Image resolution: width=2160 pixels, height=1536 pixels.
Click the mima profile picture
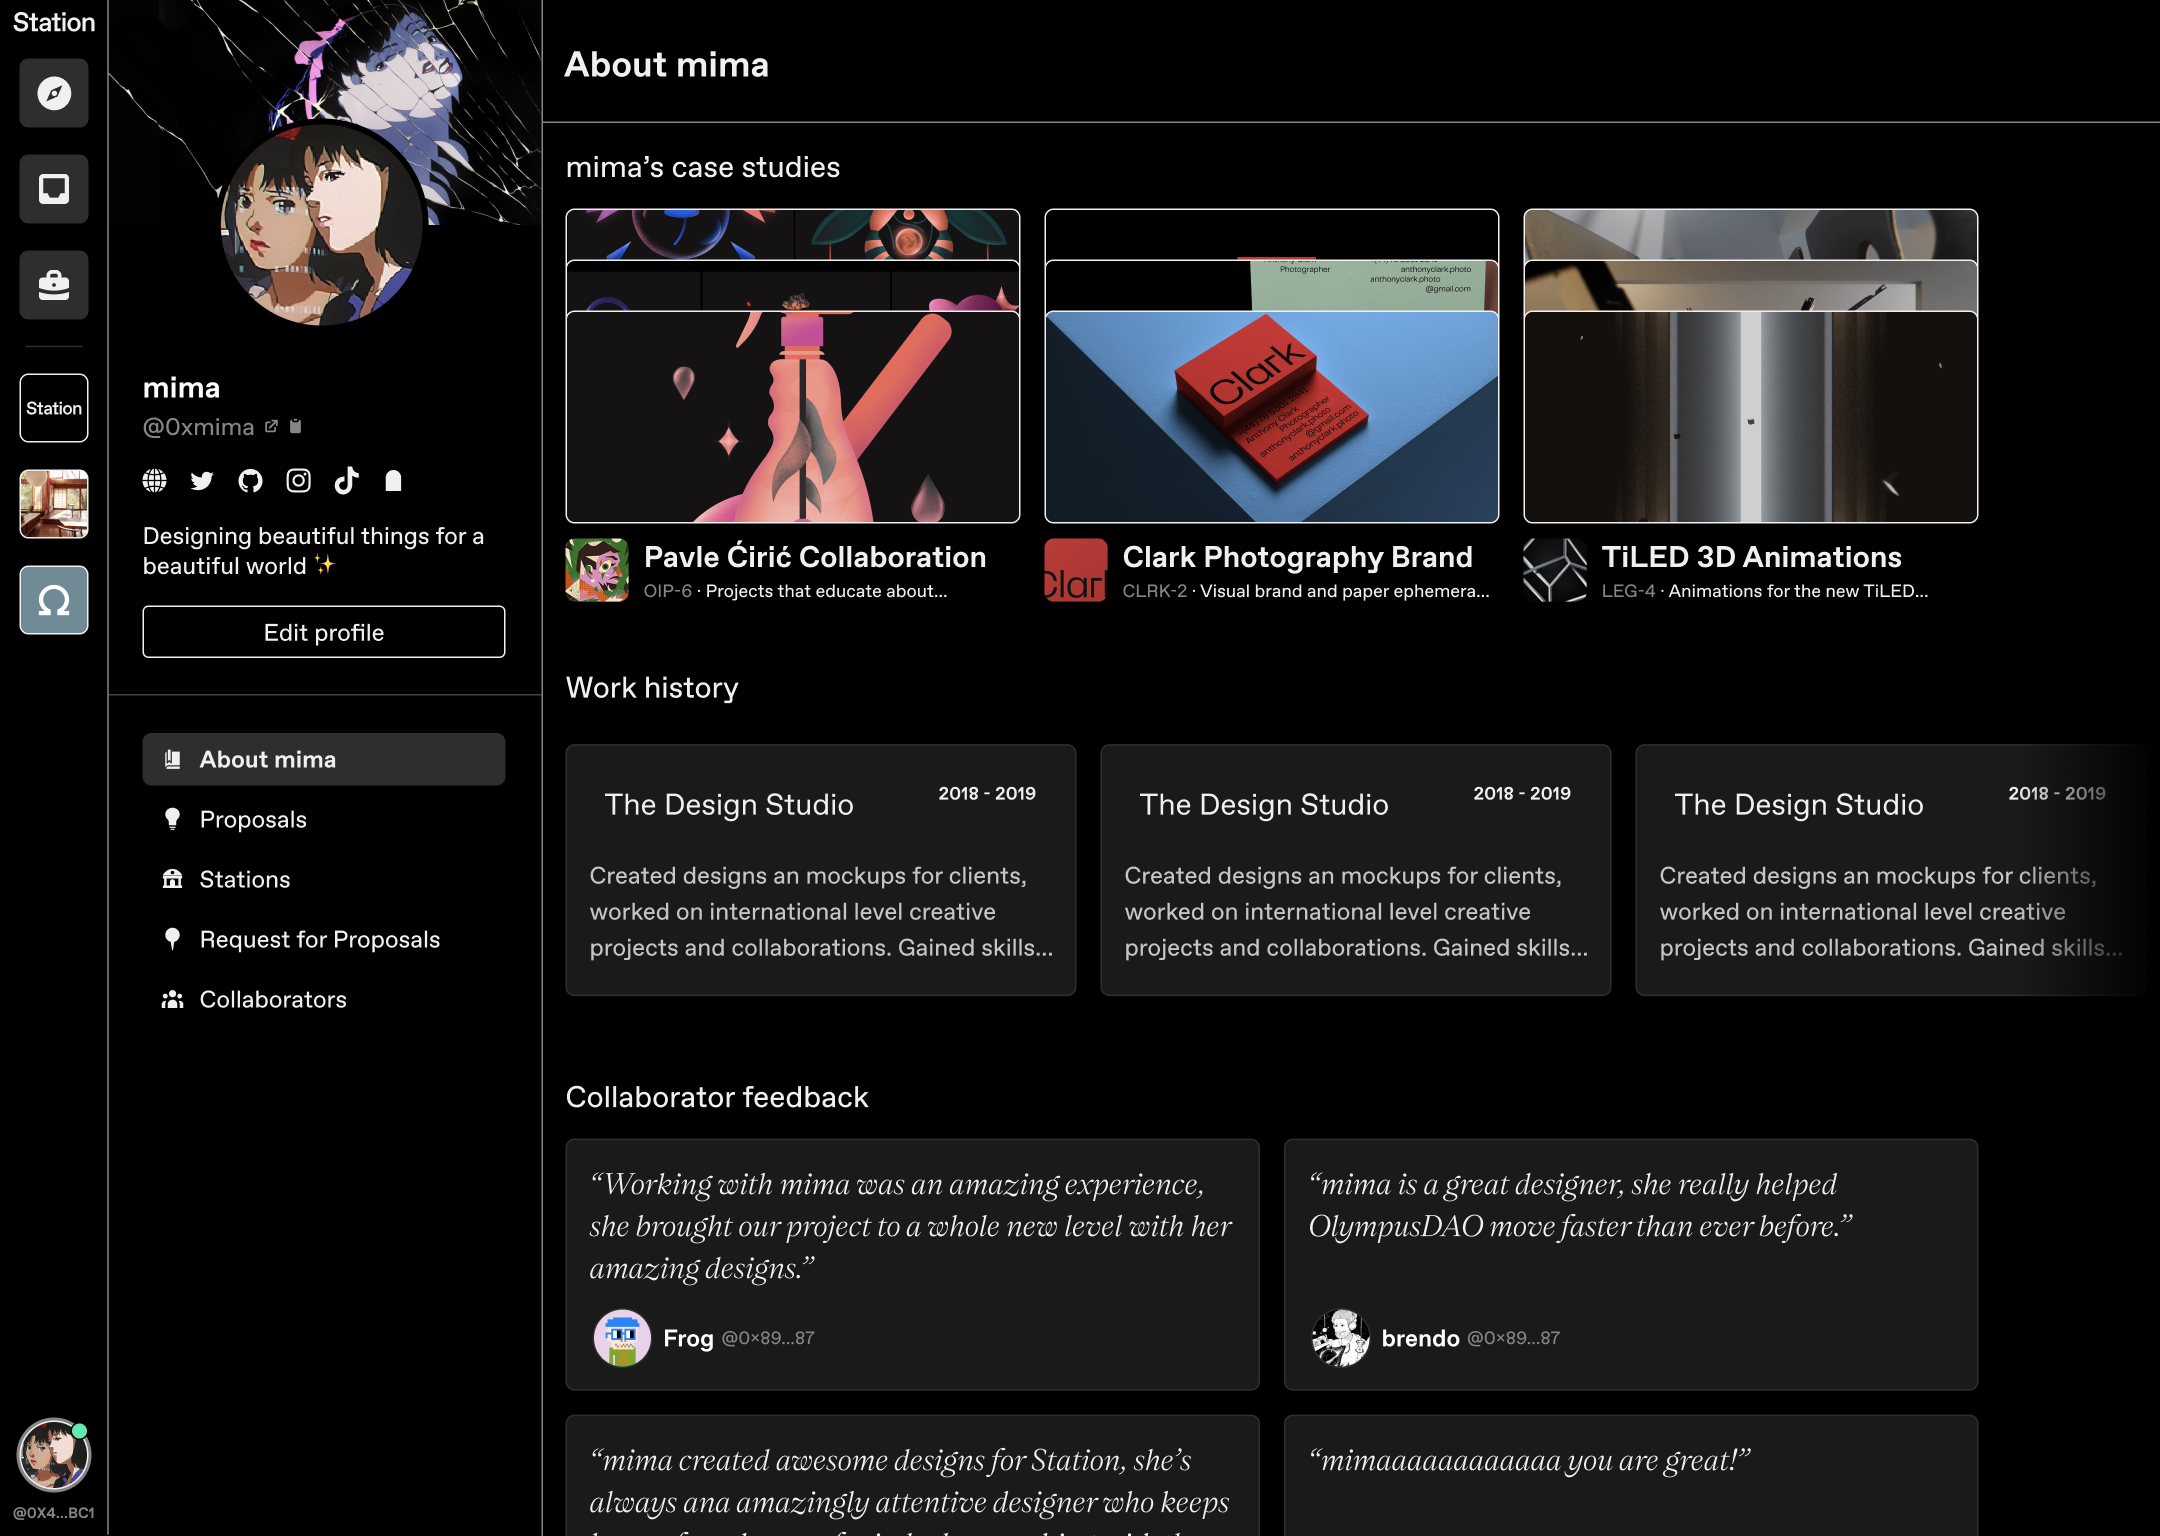coord(321,224)
